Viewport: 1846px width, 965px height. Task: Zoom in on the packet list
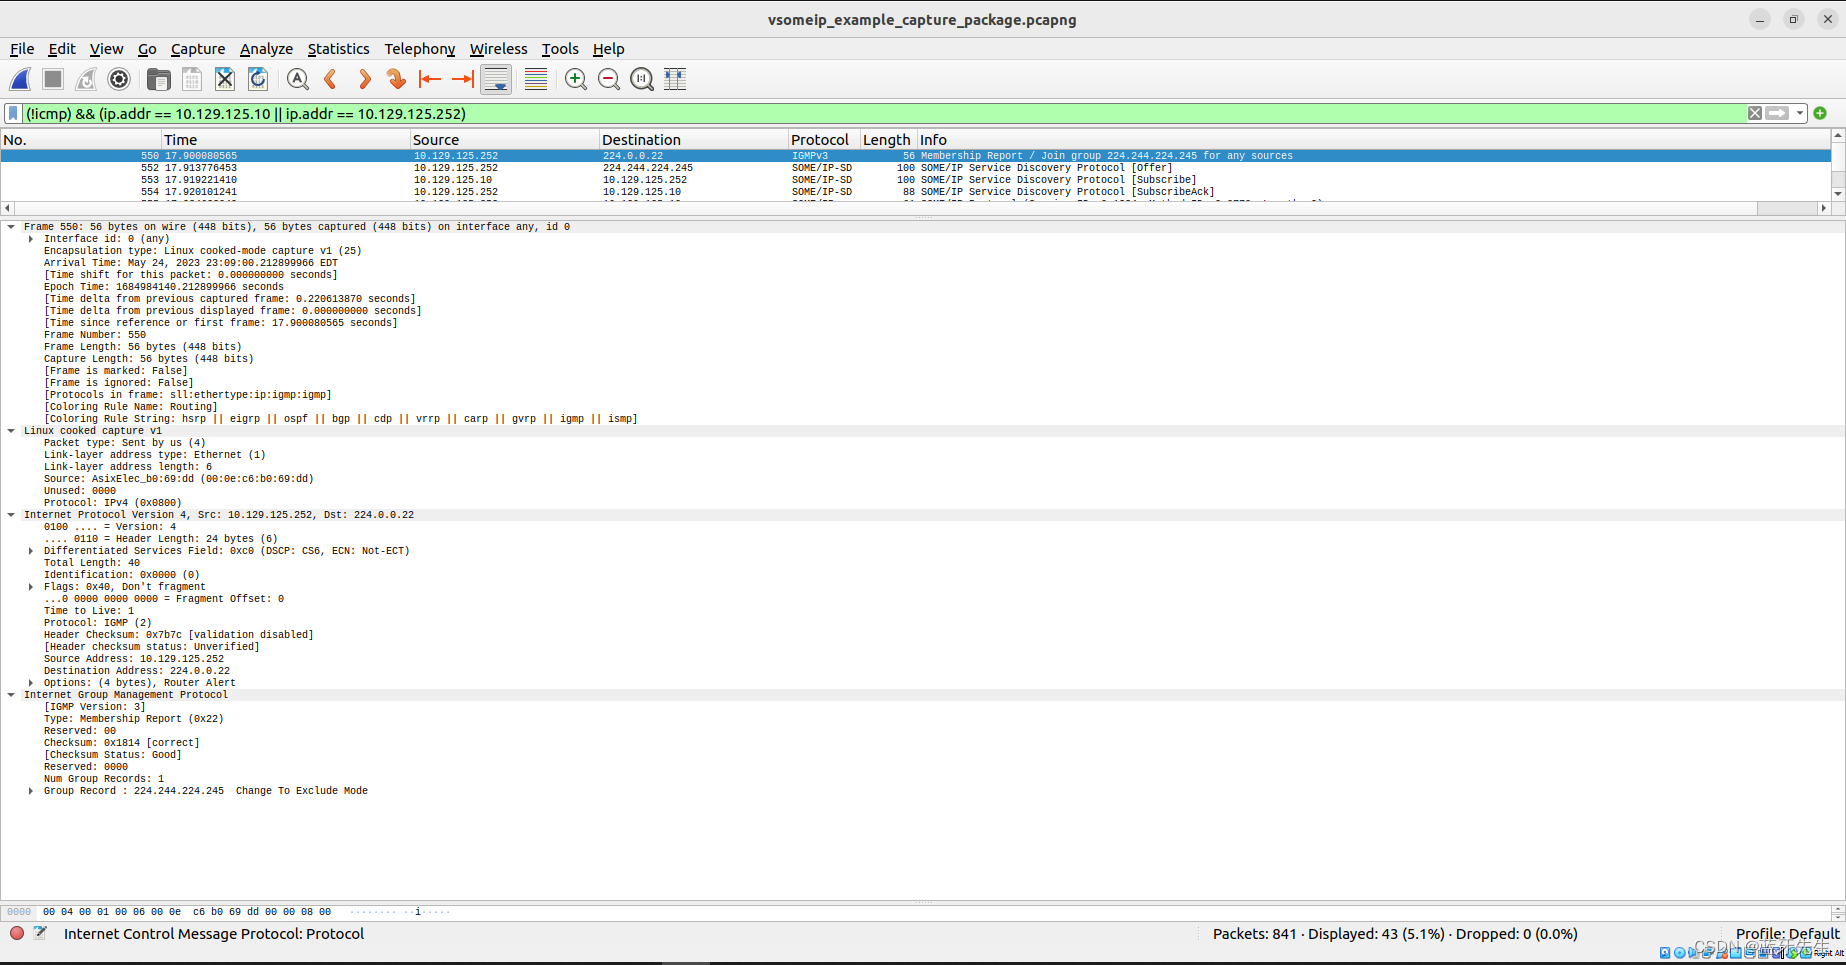(575, 79)
